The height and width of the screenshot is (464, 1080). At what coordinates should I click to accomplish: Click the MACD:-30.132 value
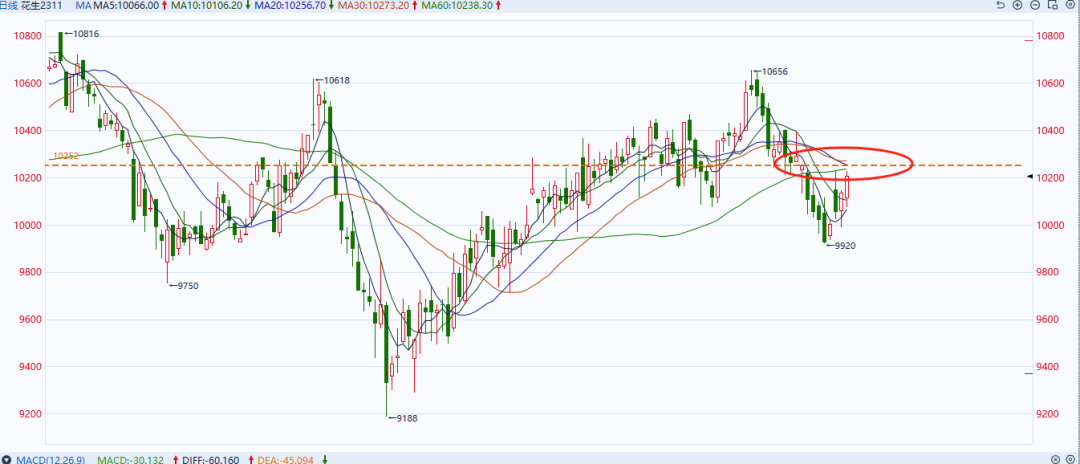coord(130,459)
